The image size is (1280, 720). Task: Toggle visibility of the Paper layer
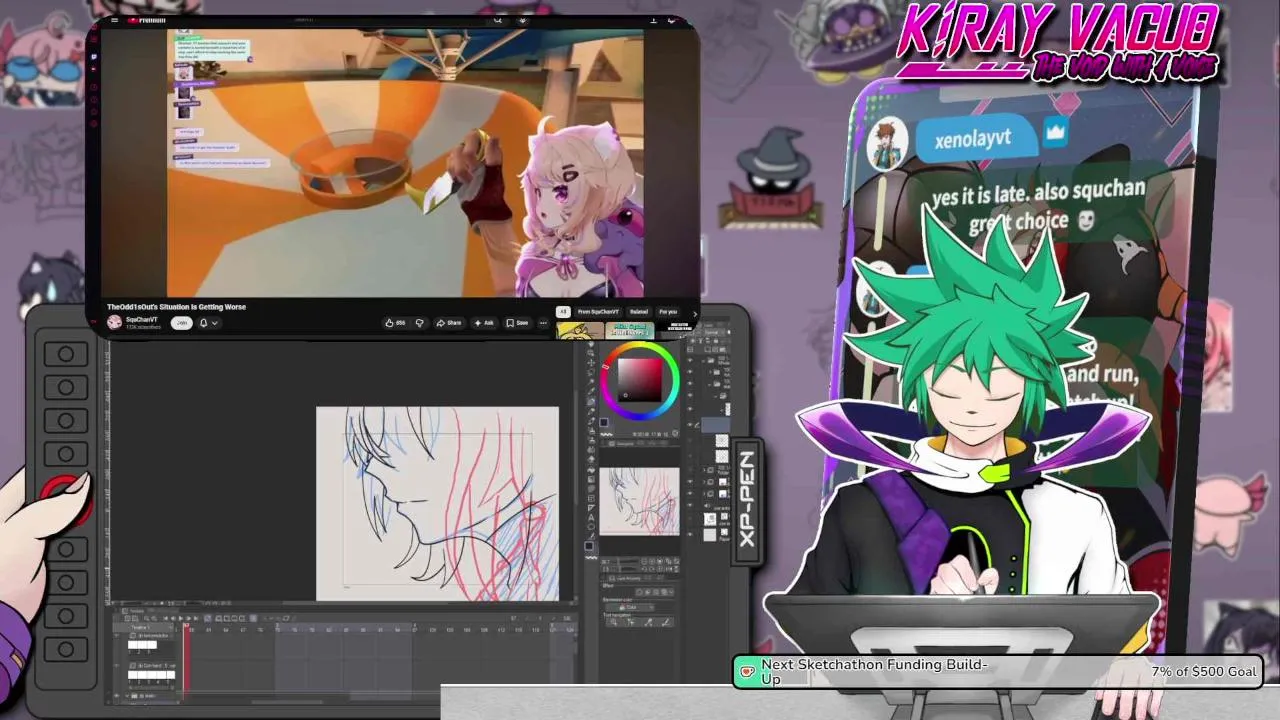coord(690,536)
